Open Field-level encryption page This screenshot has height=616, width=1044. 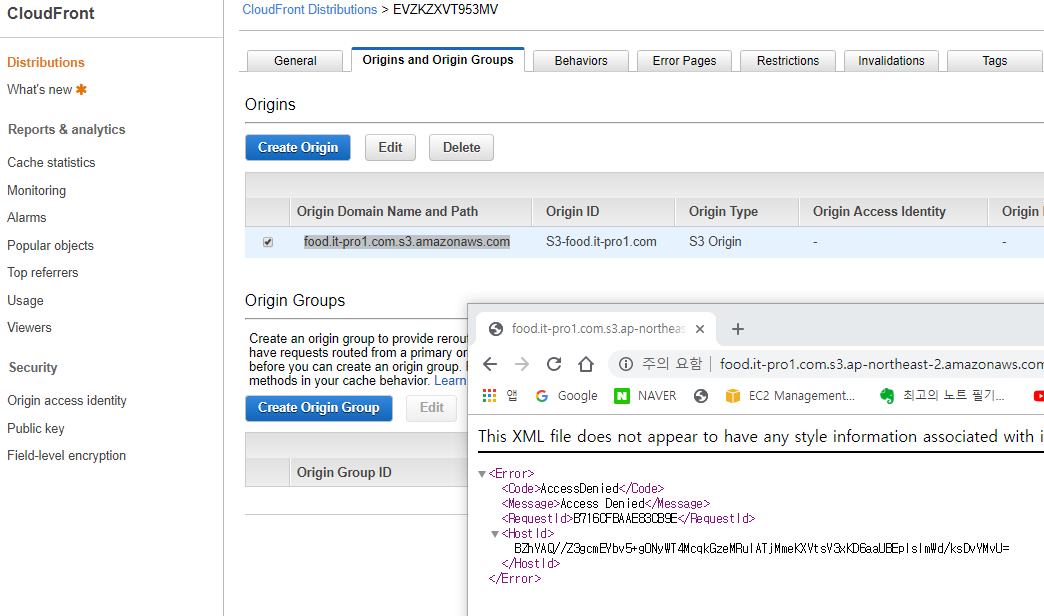(x=67, y=456)
